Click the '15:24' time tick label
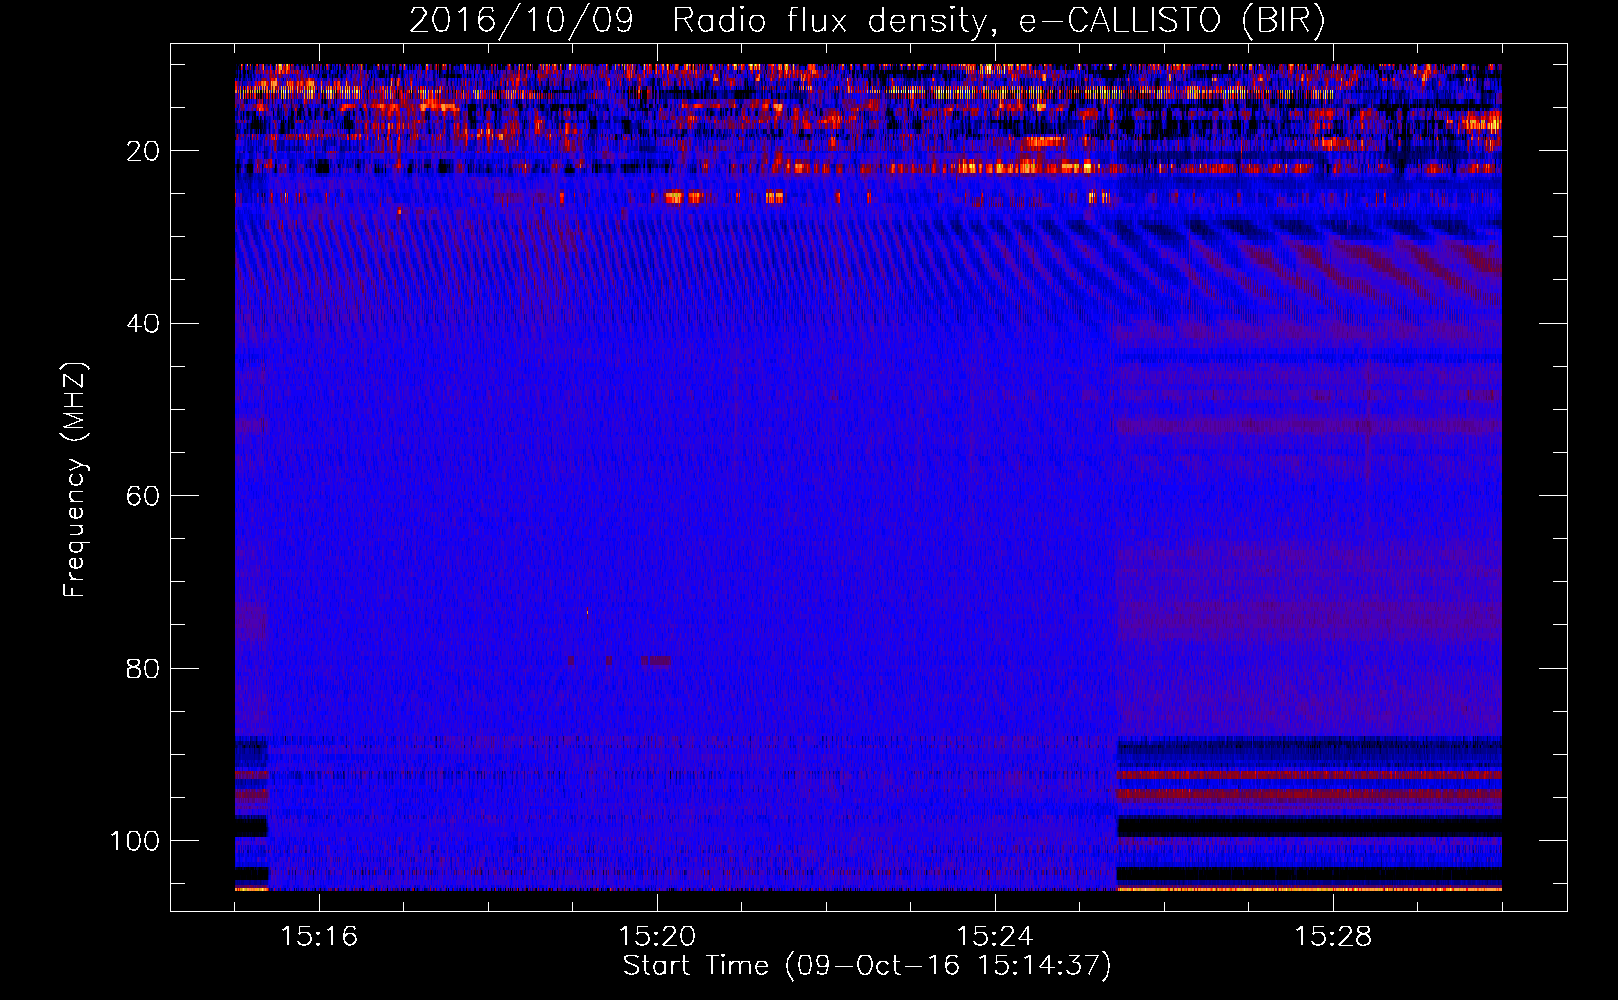 [x=995, y=936]
